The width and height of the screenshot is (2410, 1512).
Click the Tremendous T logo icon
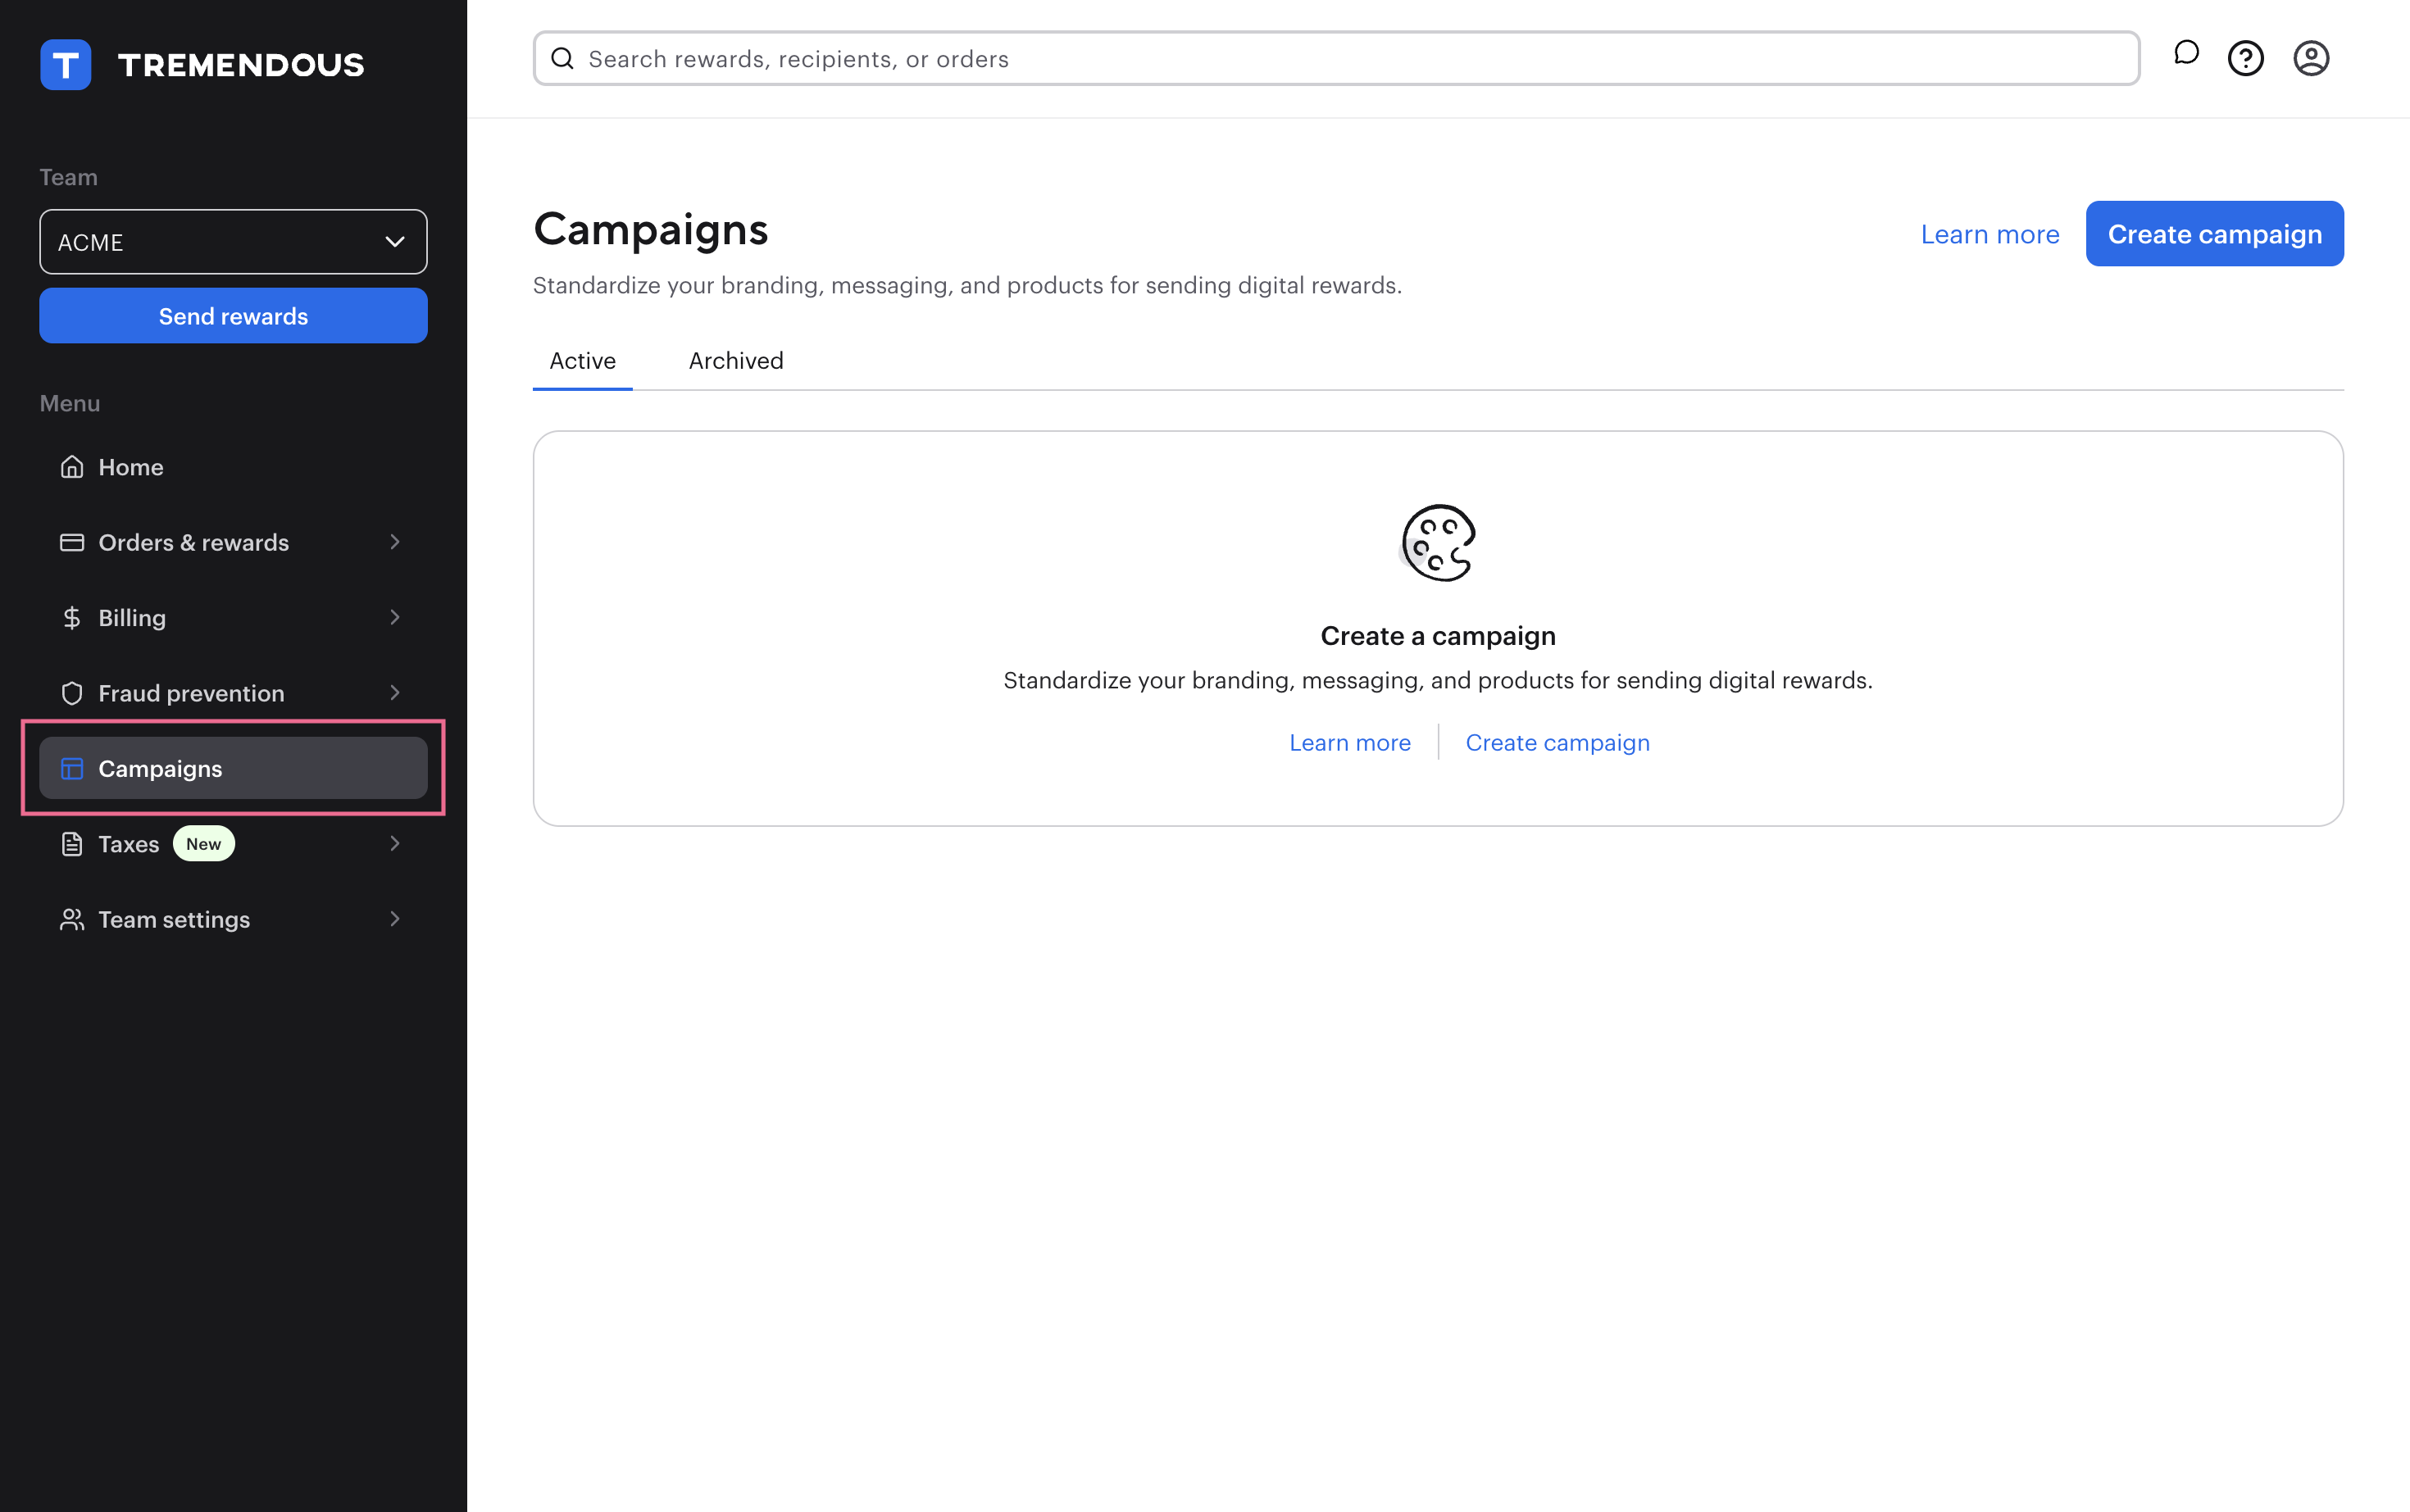(x=66, y=65)
